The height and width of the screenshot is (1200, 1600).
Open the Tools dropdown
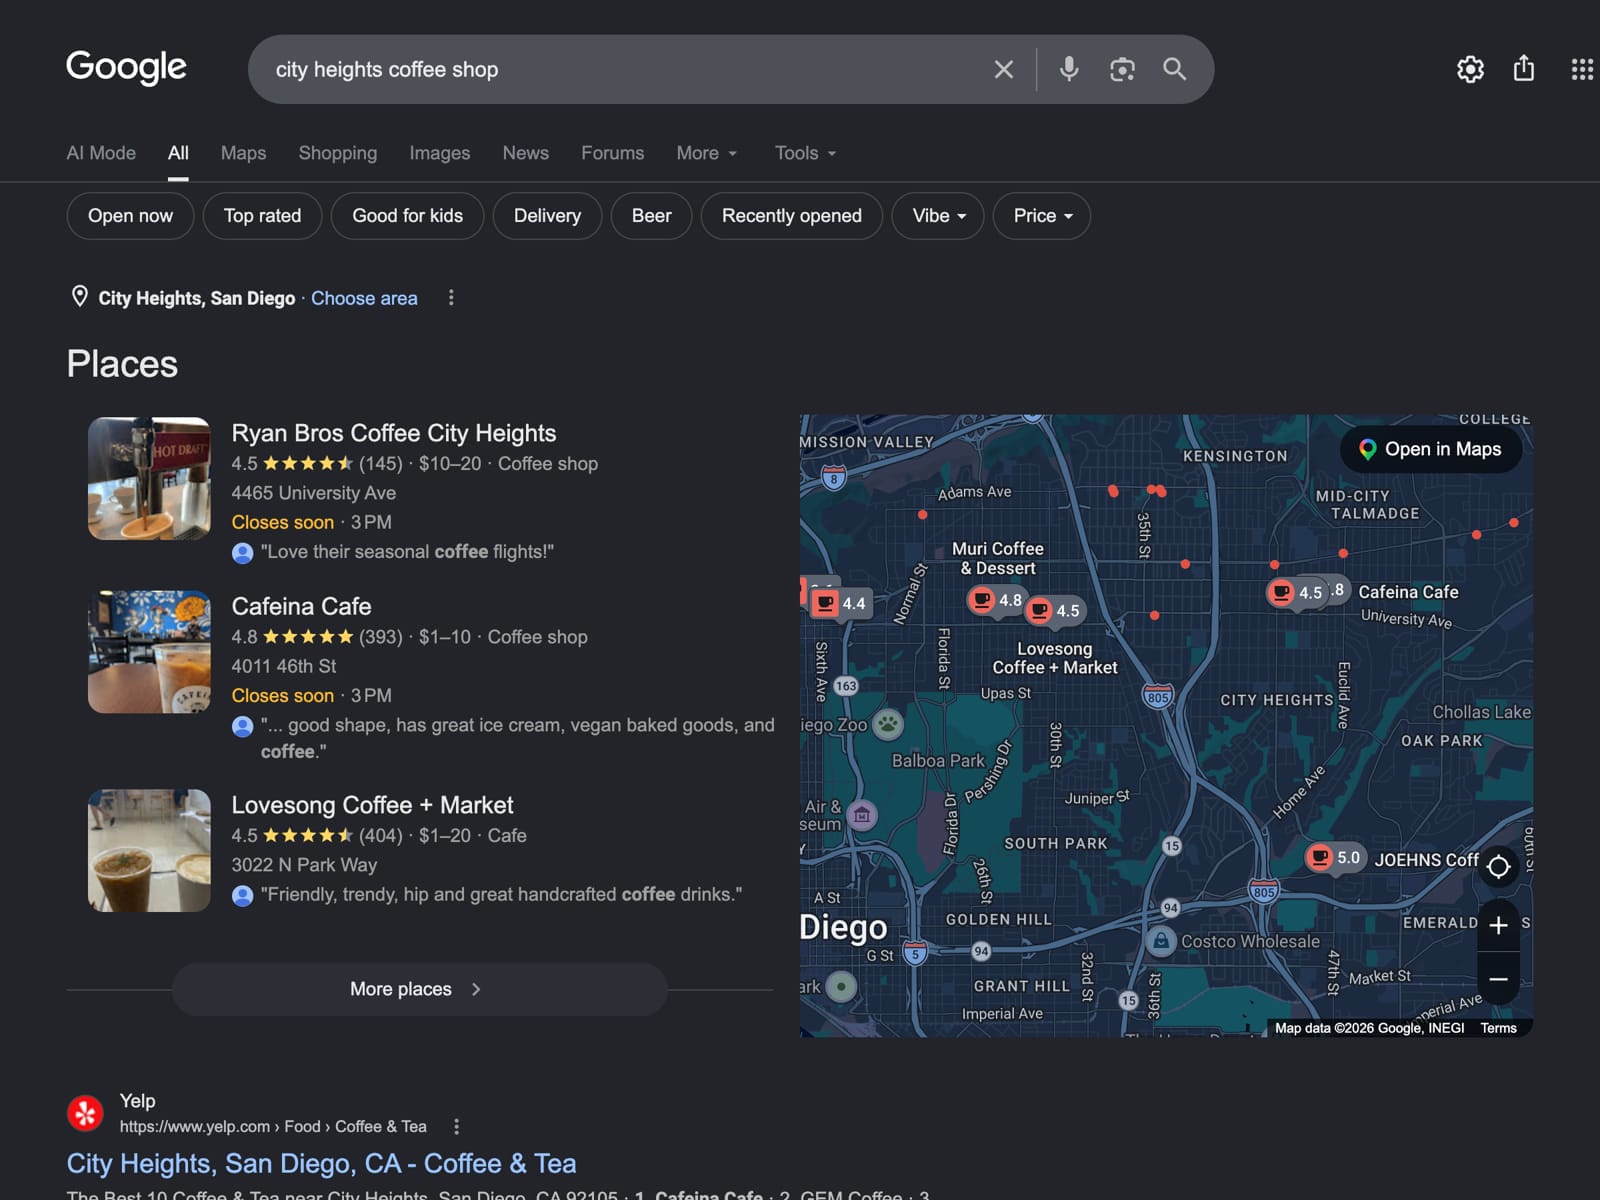coord(805,153)
